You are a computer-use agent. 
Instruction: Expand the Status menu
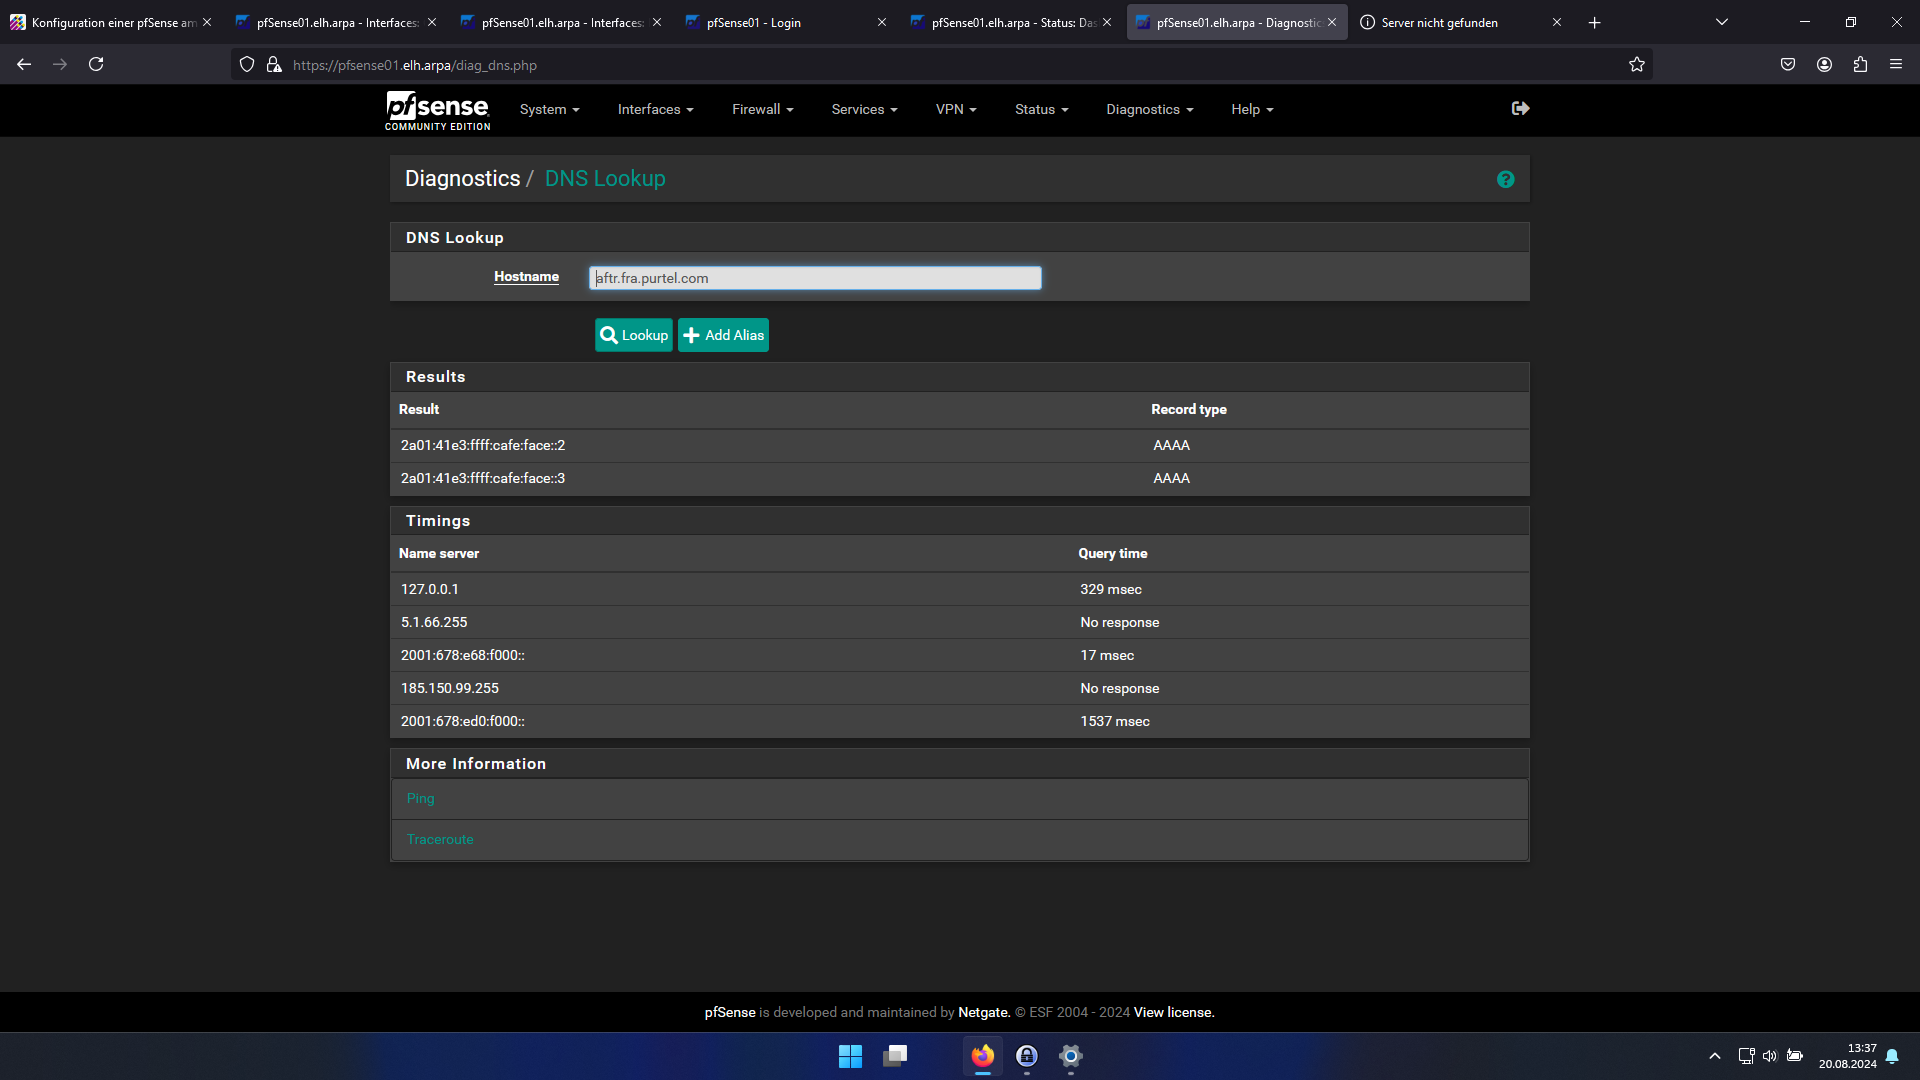pos(1041,109)
